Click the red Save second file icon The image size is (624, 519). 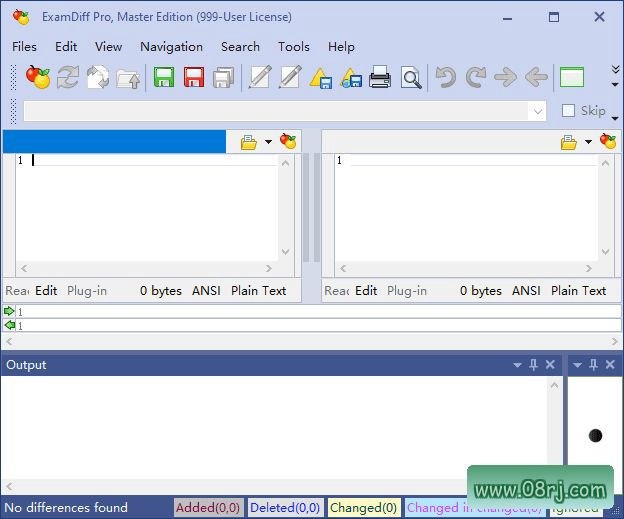(x=194, y=77)
